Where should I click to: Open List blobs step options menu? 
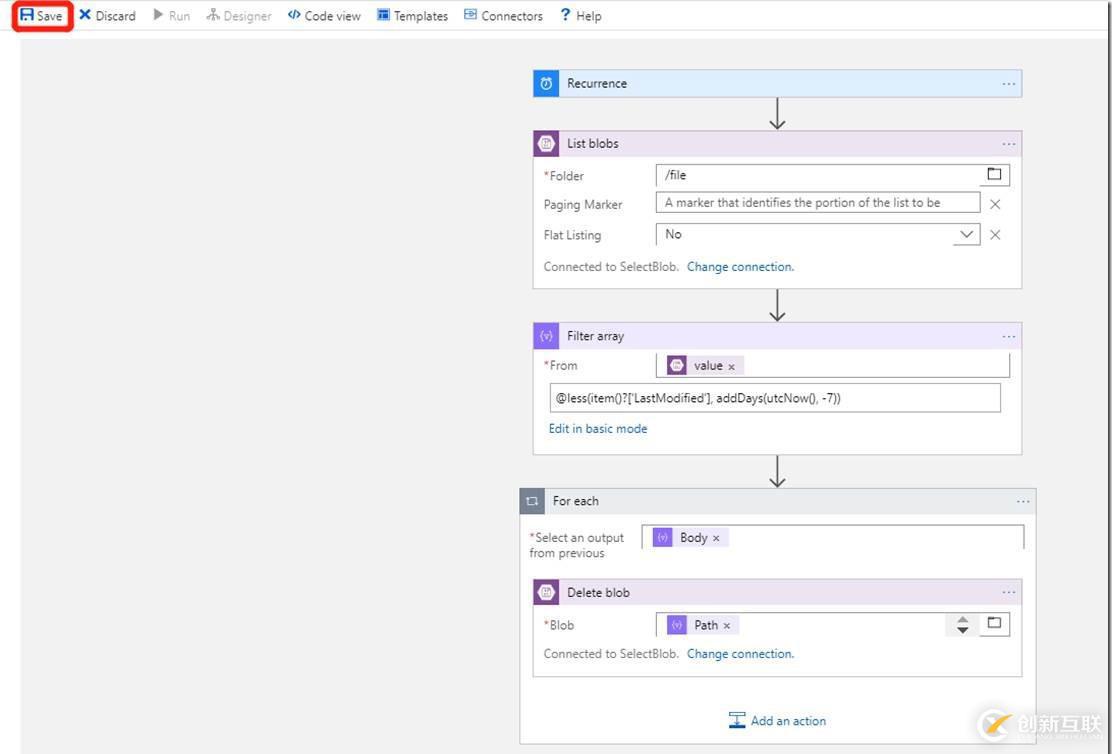pyautogui.click(x=1008, y=144)
